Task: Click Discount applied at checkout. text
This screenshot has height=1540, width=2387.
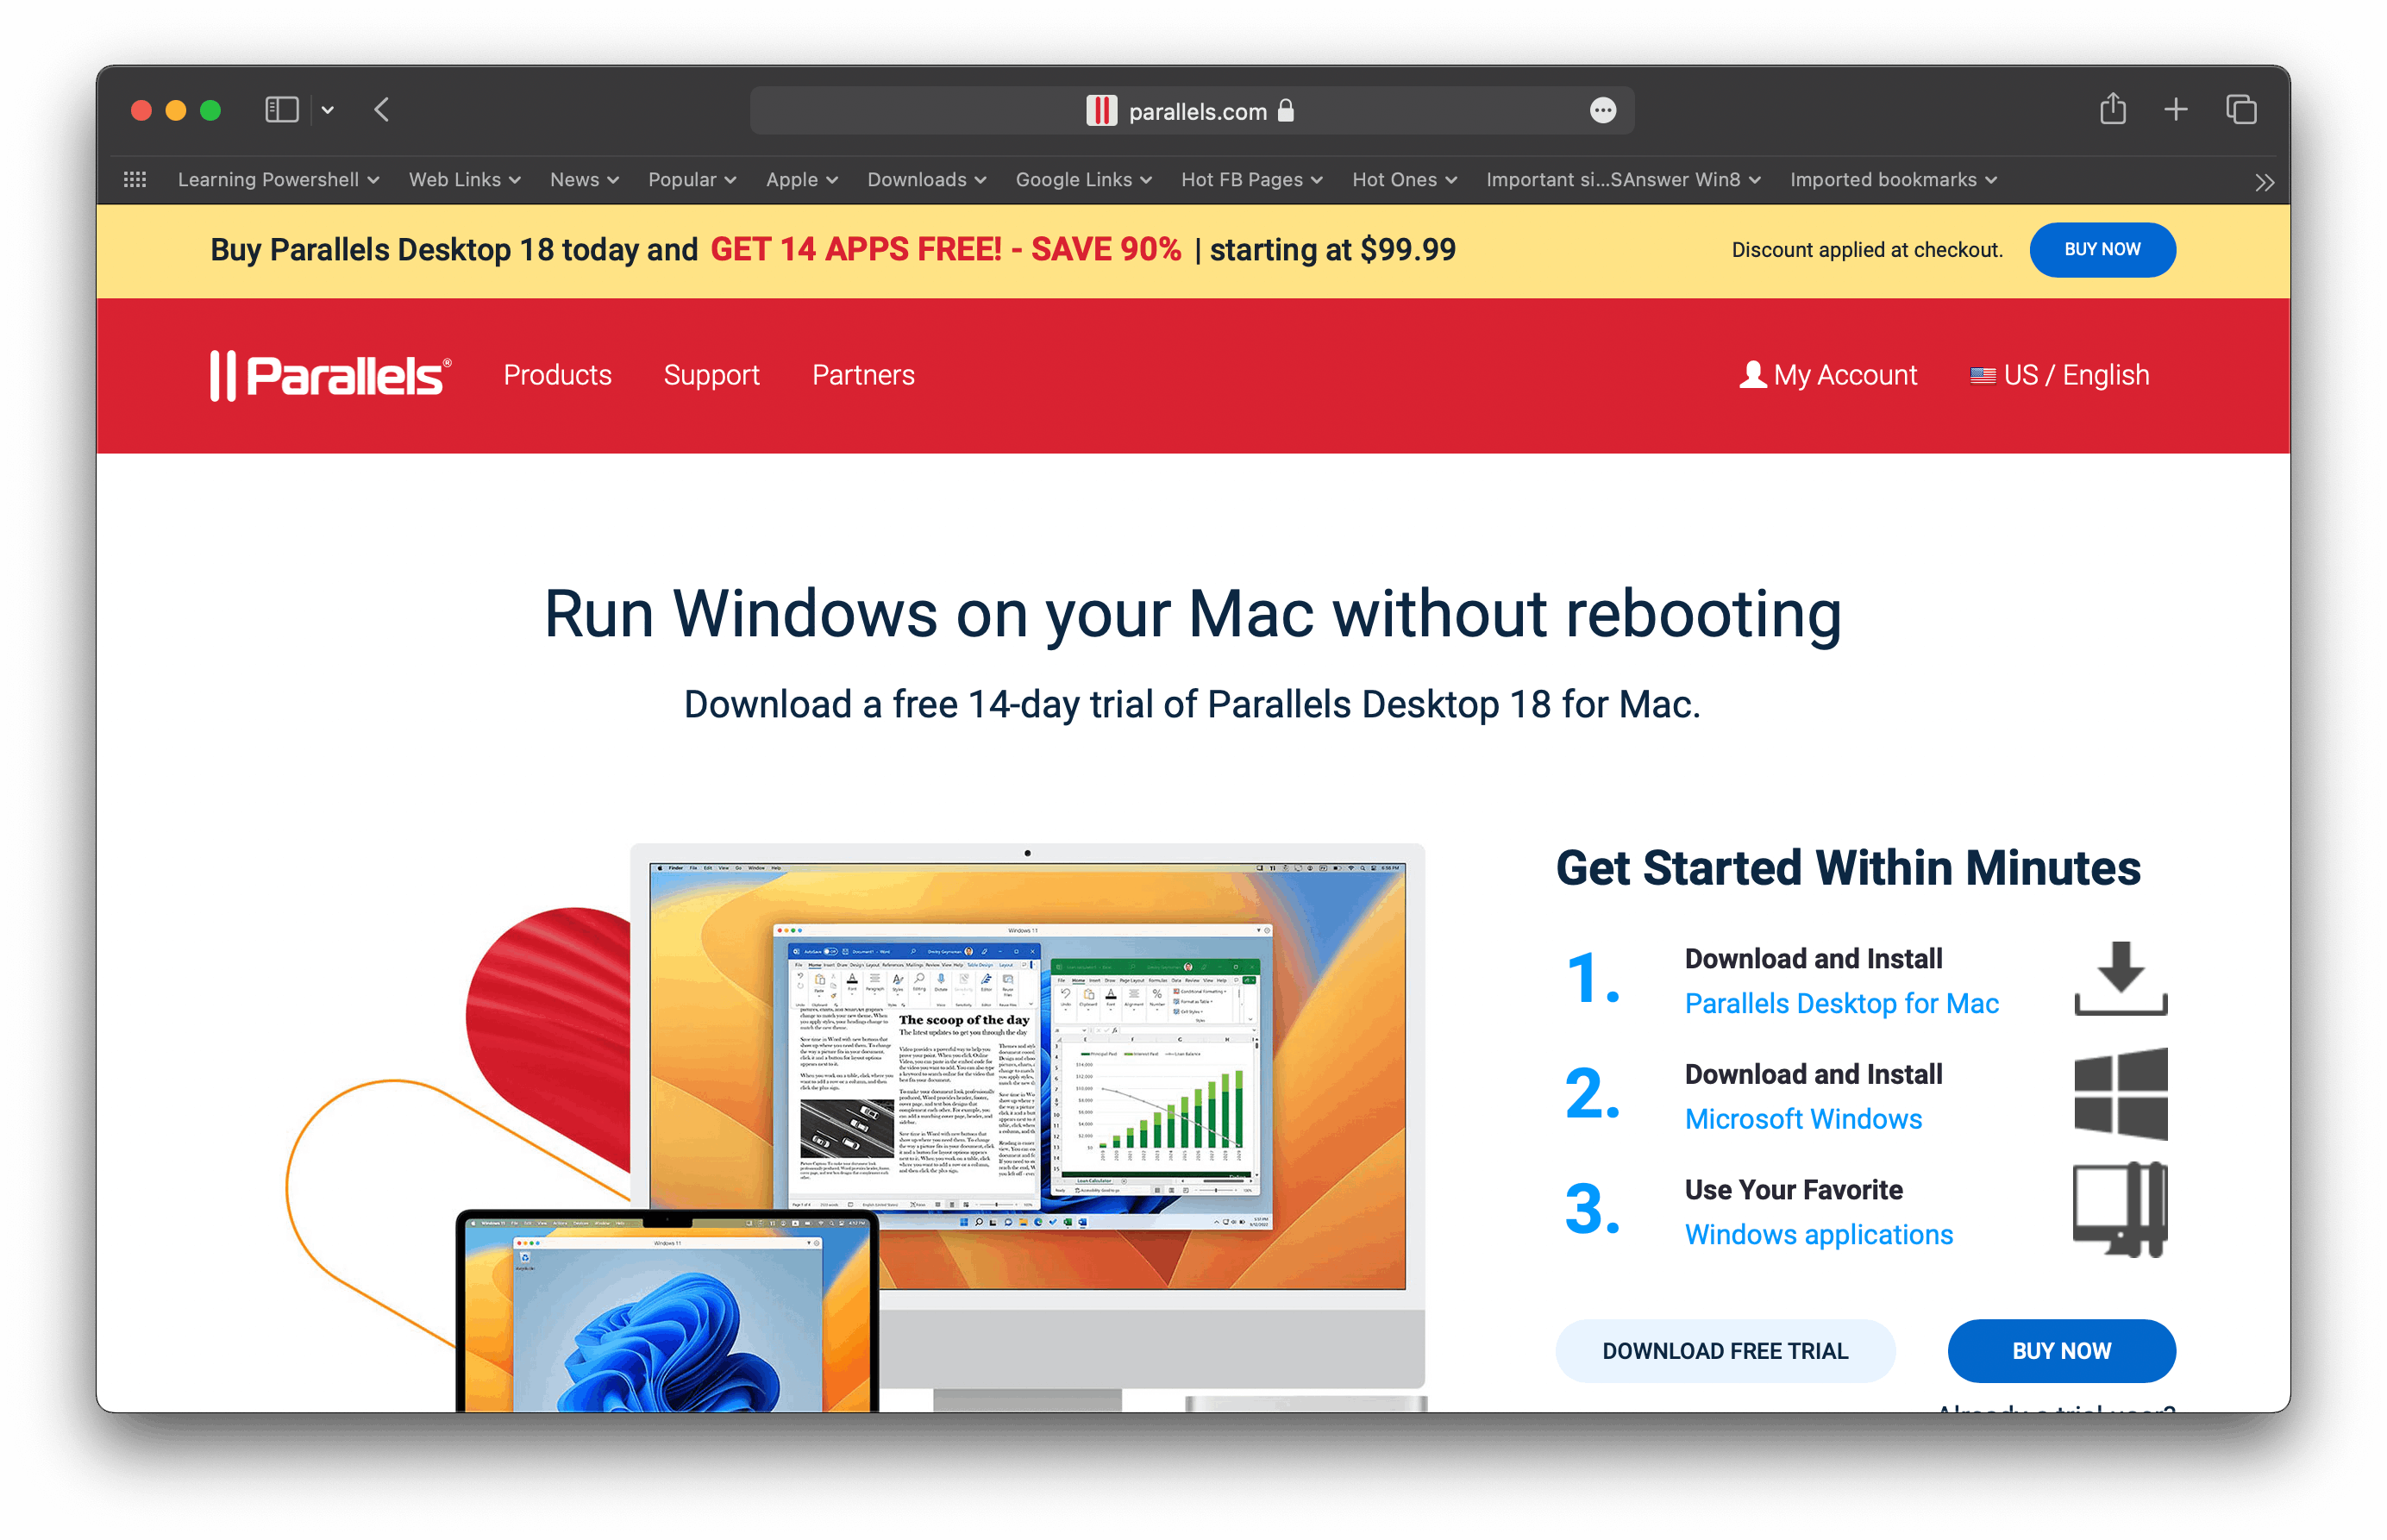Action: tap(1867, 250)
